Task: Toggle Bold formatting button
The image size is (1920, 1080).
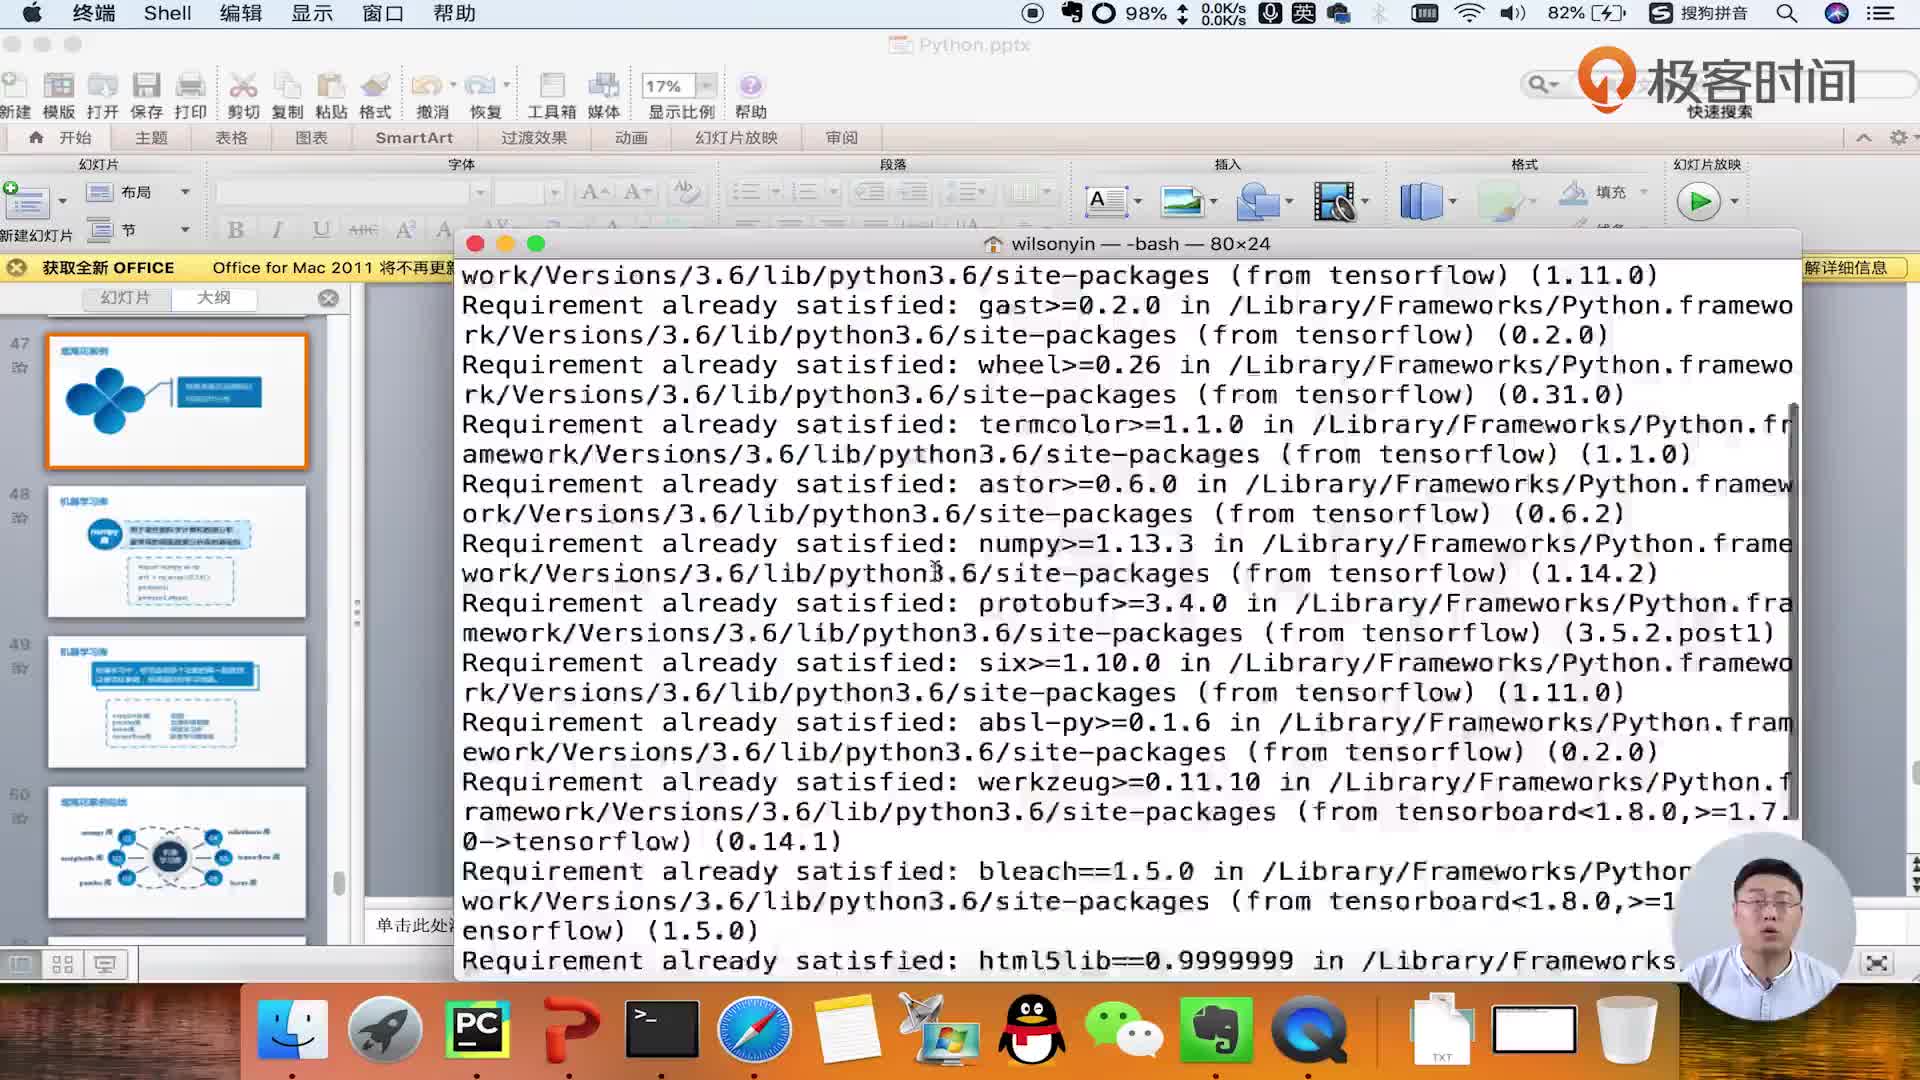Action: pyautogui.click(x=235, y=230)
